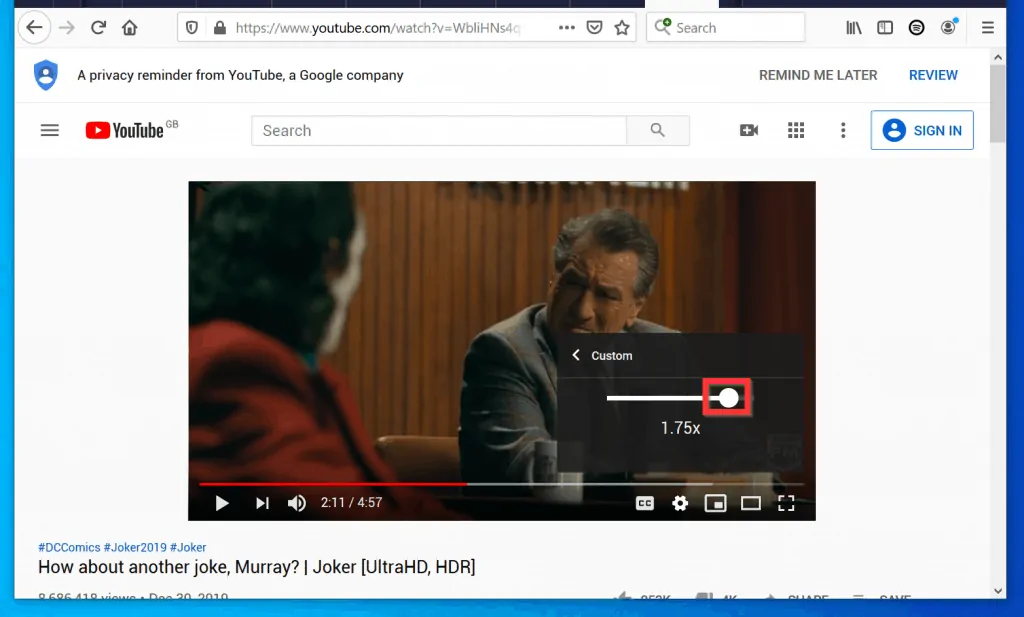1024x617 pixels.
Task: Enter full screen video
Action: 786,503
